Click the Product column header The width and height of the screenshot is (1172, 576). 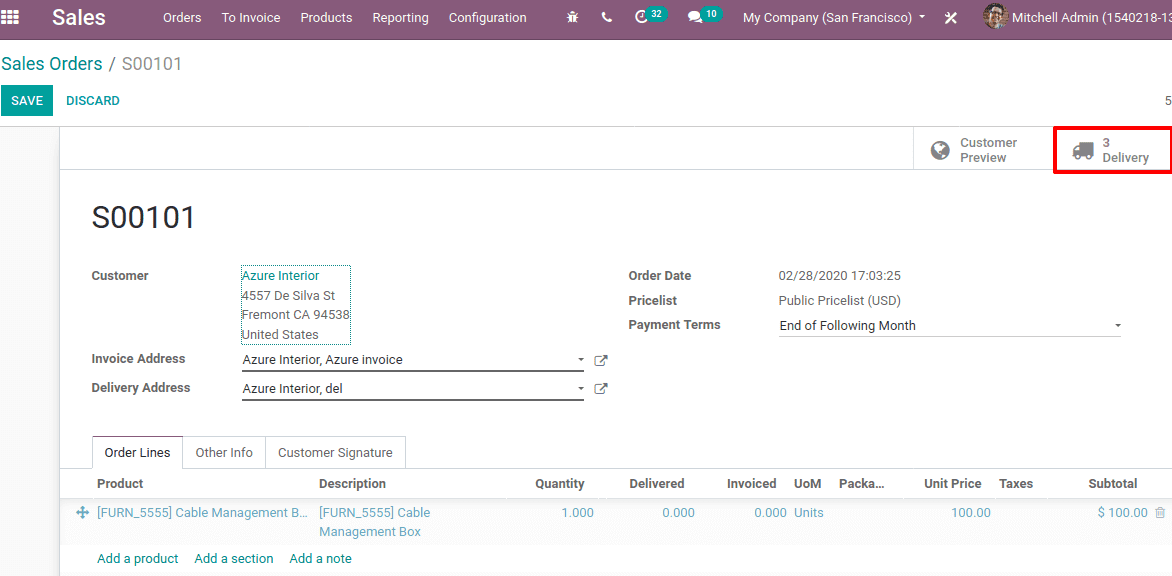tap(120, 484)
